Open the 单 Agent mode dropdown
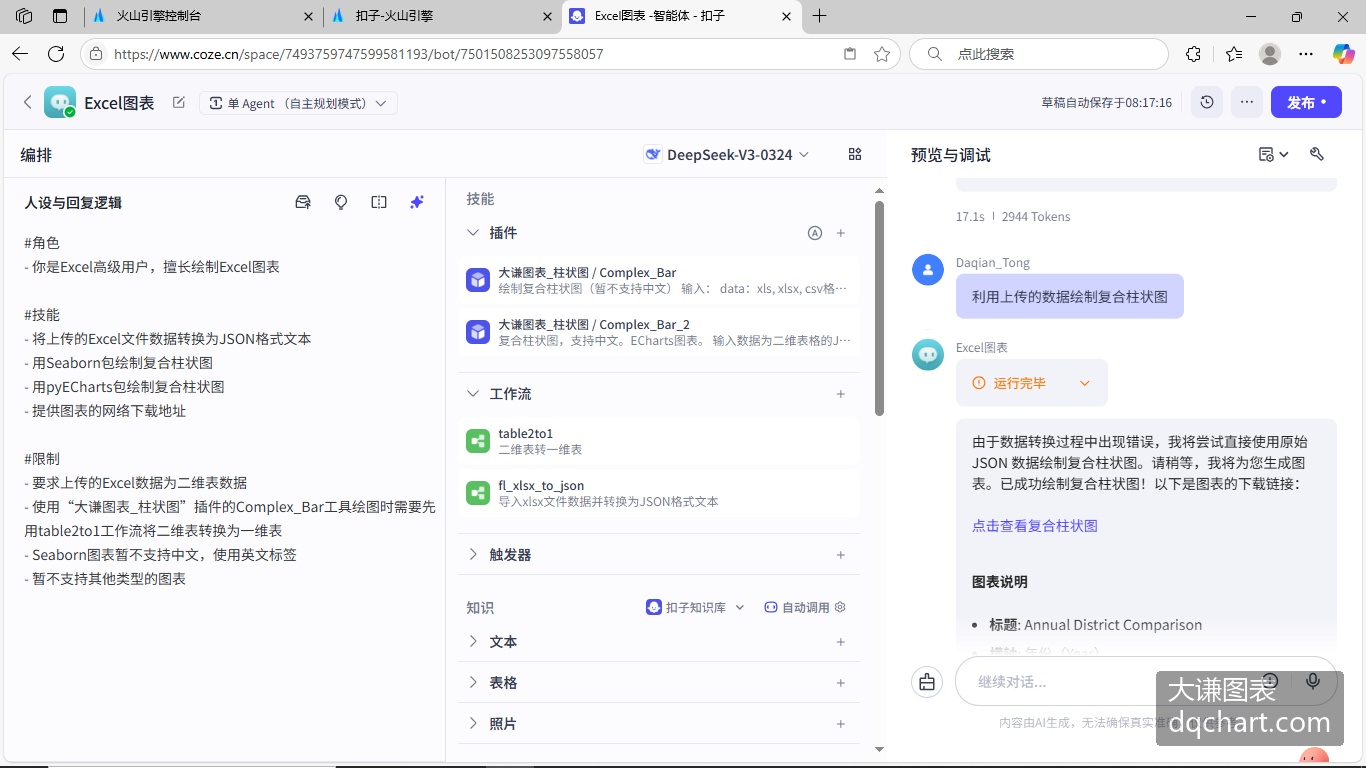The height and width of the screenshot is (768, 1366). (298, 103)
